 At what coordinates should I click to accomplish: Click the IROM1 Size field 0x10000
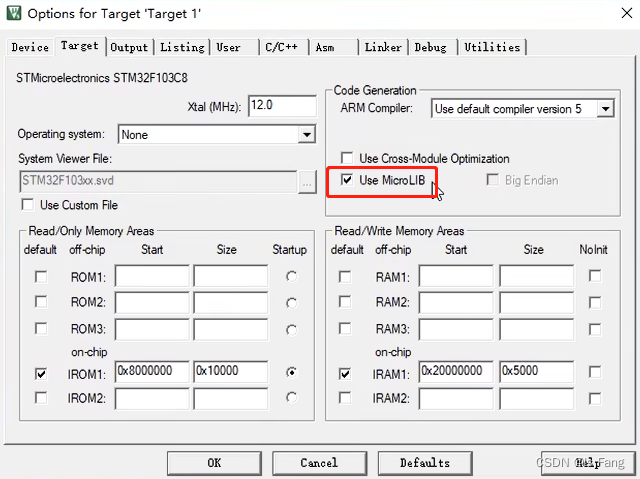(231, 371)
